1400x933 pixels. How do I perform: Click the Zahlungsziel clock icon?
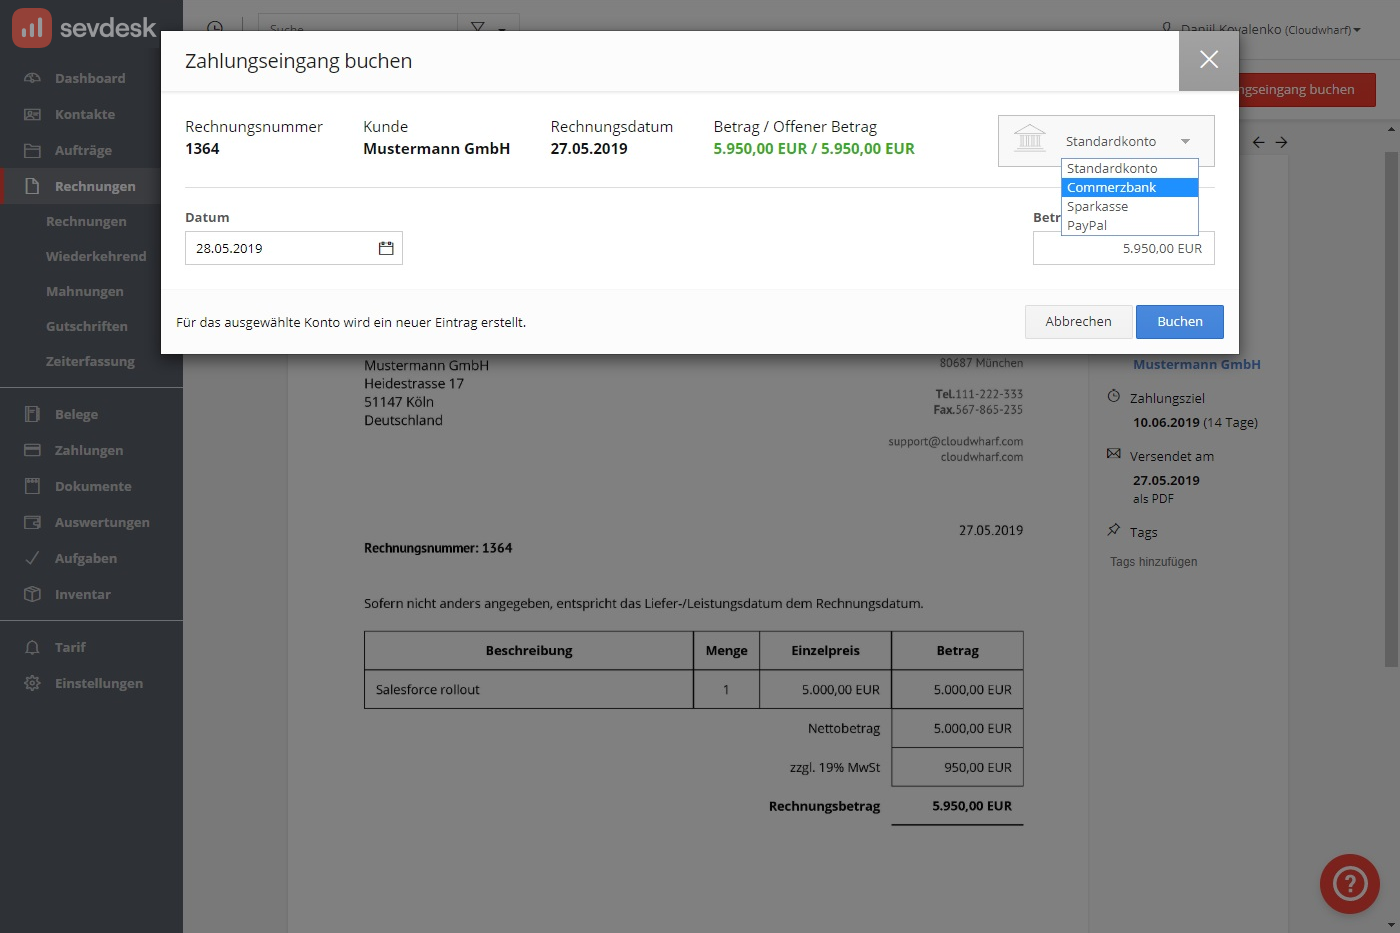click(x=1114, y=396)
